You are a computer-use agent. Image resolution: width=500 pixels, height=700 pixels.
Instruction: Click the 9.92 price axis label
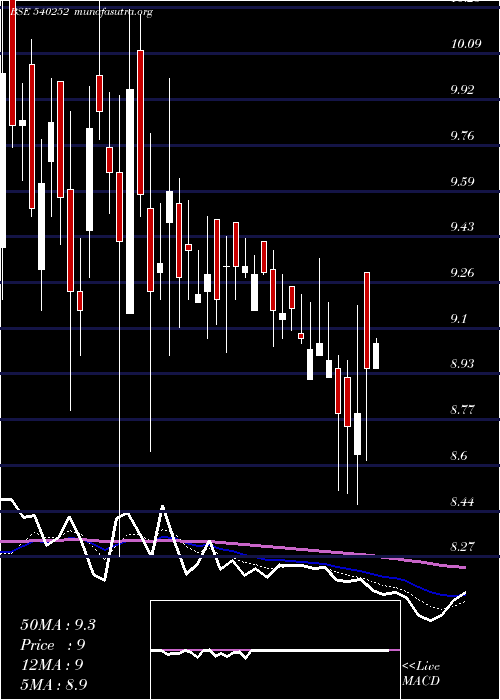[462, 90]
